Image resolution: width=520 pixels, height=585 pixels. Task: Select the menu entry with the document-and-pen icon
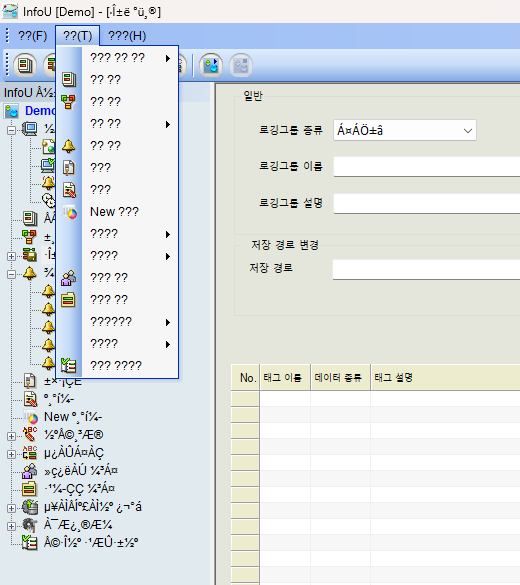(x=117, y=168)
